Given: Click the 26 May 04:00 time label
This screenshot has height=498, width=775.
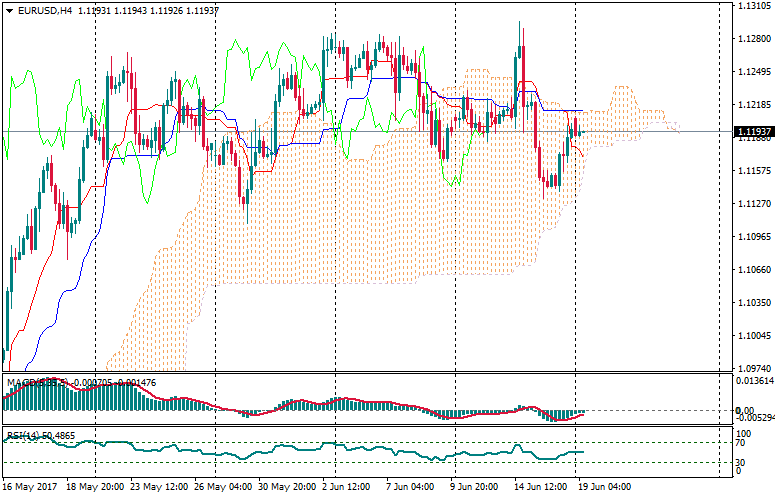Looking at the screenshot, I should (225, 487).
